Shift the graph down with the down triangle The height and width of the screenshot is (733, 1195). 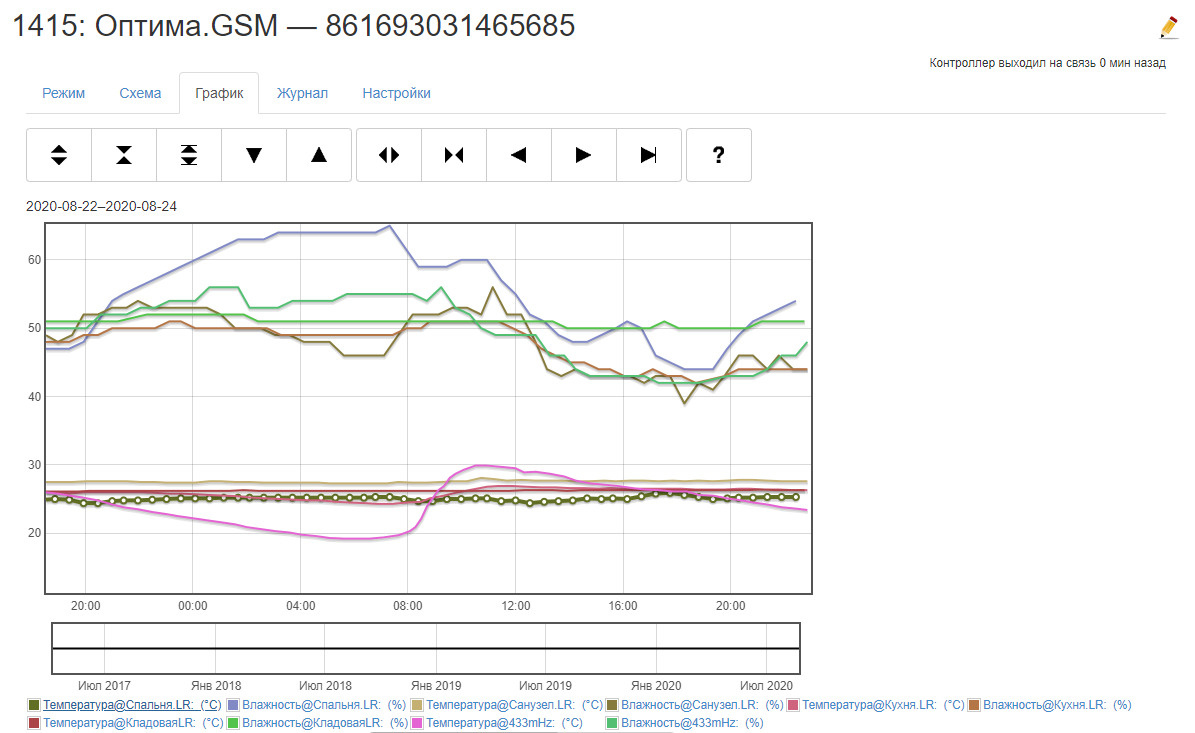pyautogui.click(x=254, y=155)
